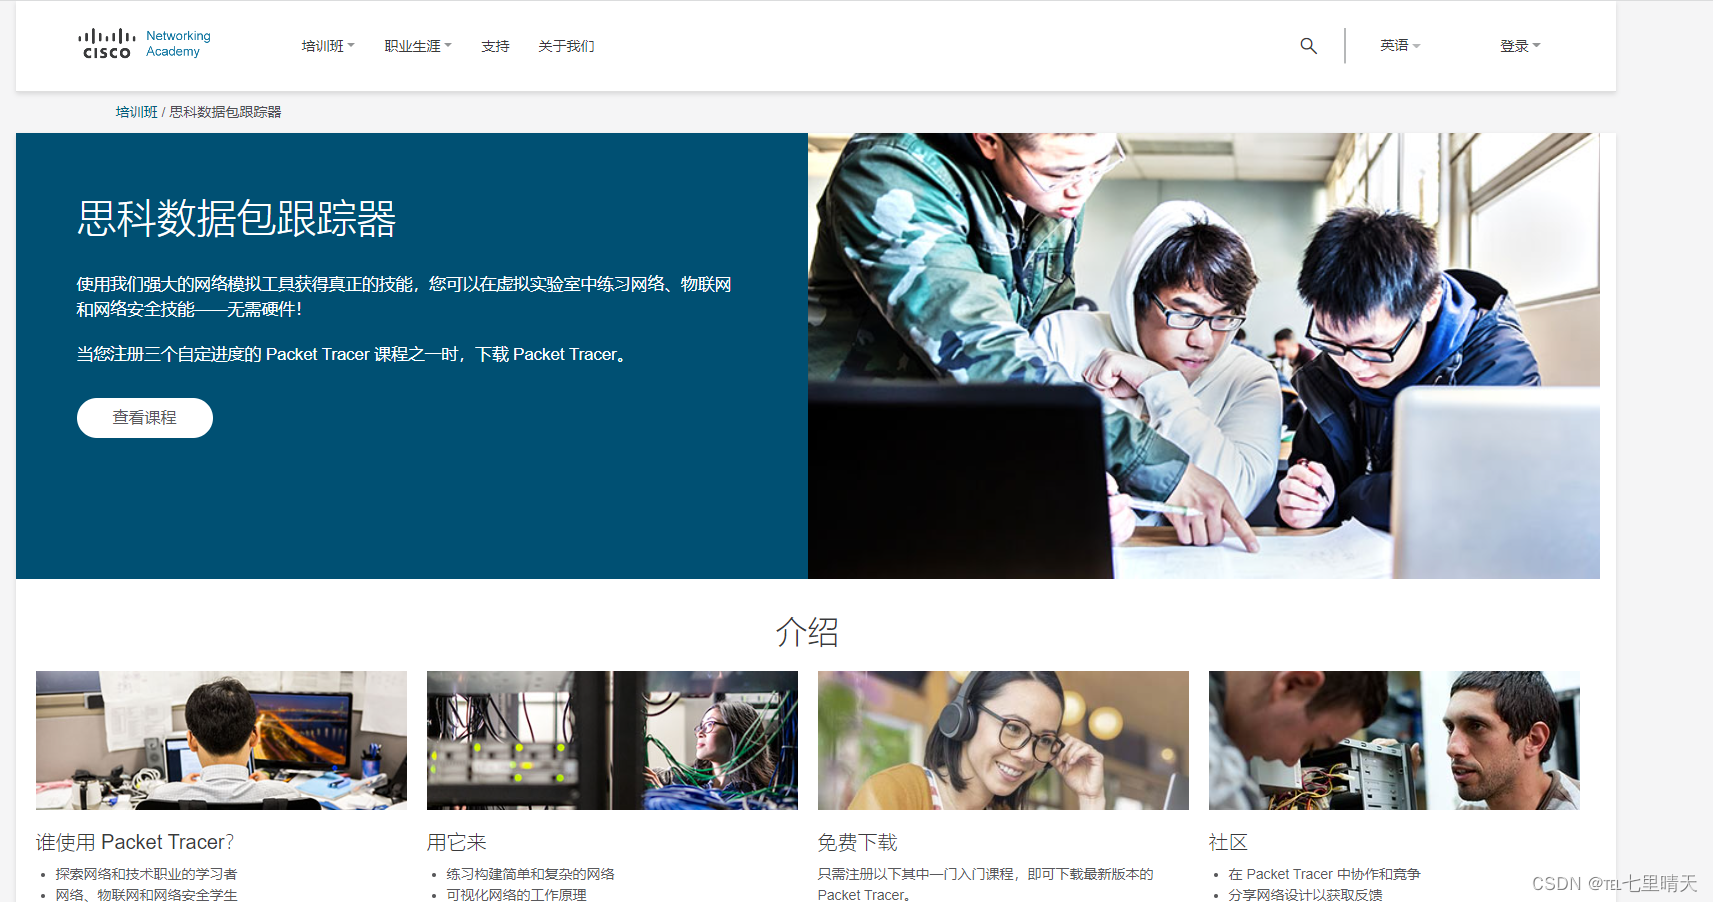Click the hero photo of students studying
Viewport: 1713px width, 902px height.
point(1204,356)
